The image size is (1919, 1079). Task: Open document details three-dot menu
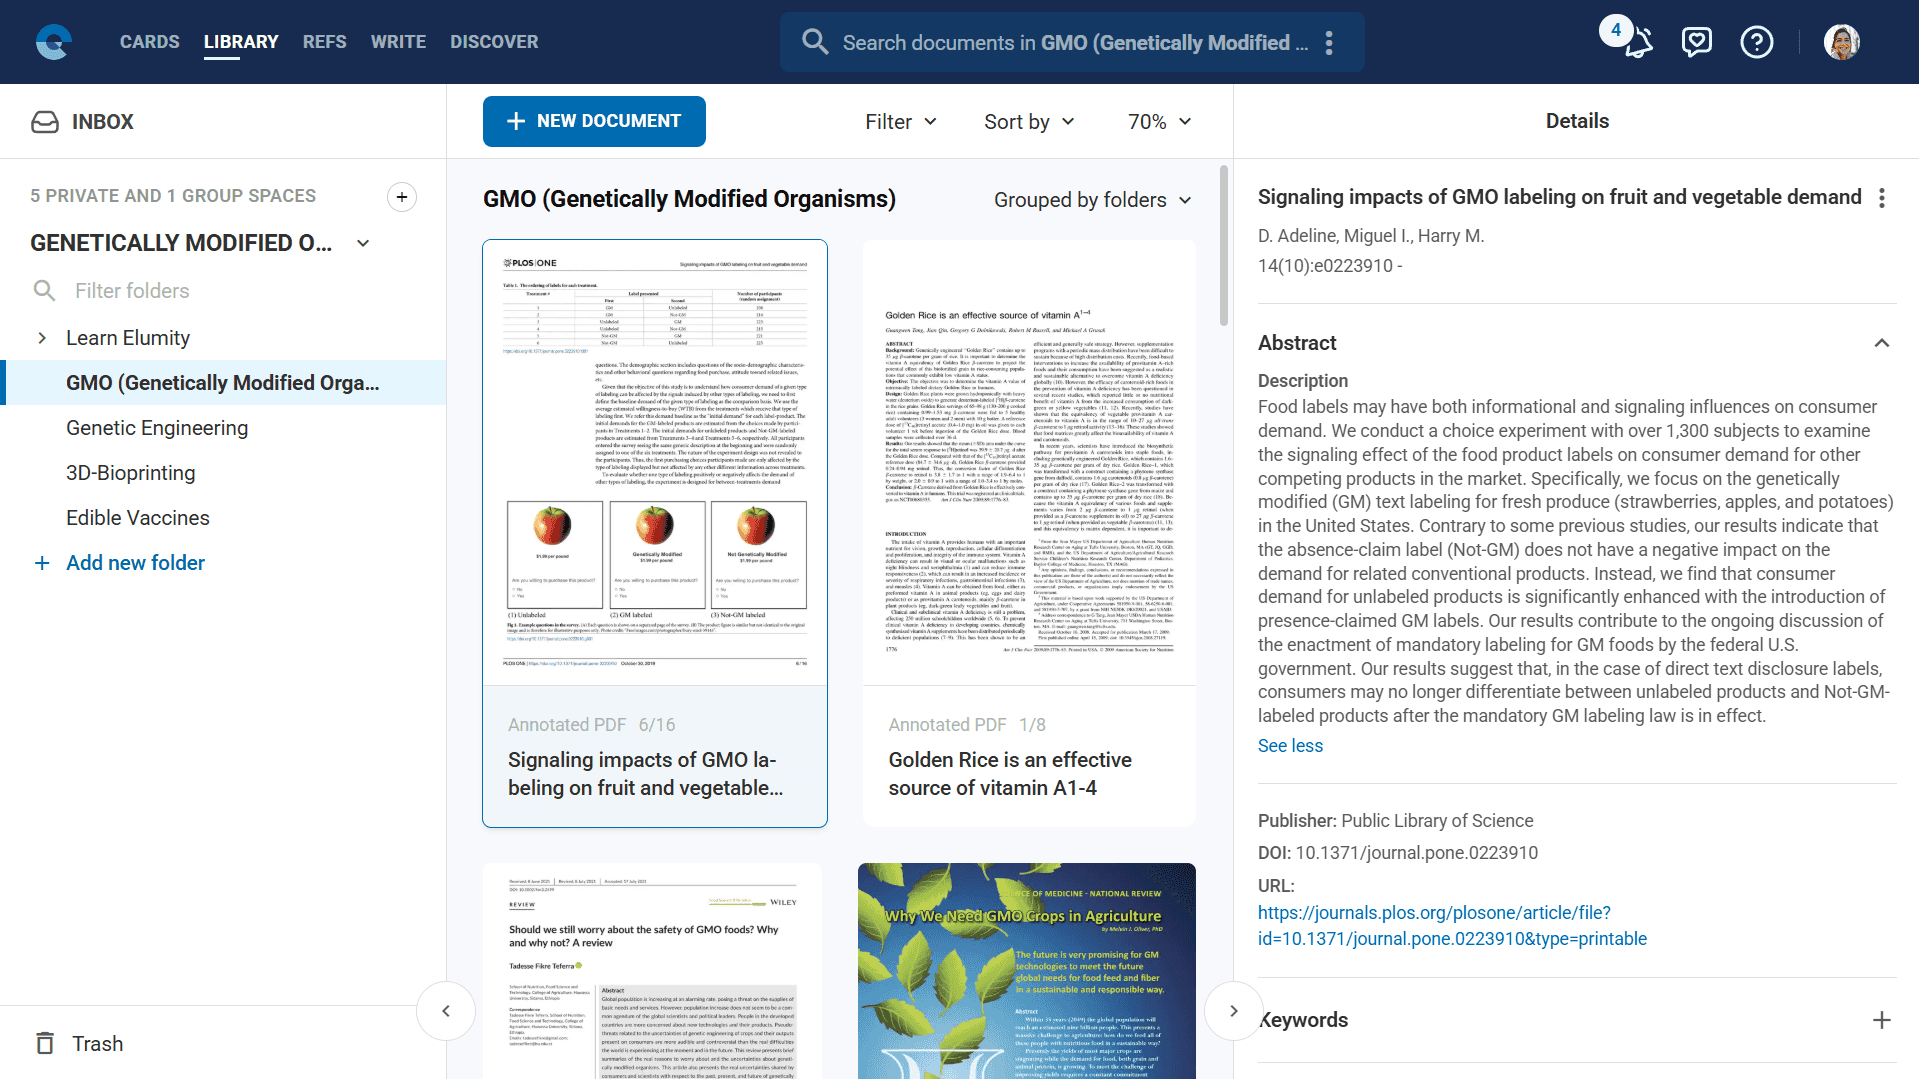coord(1882,198)
